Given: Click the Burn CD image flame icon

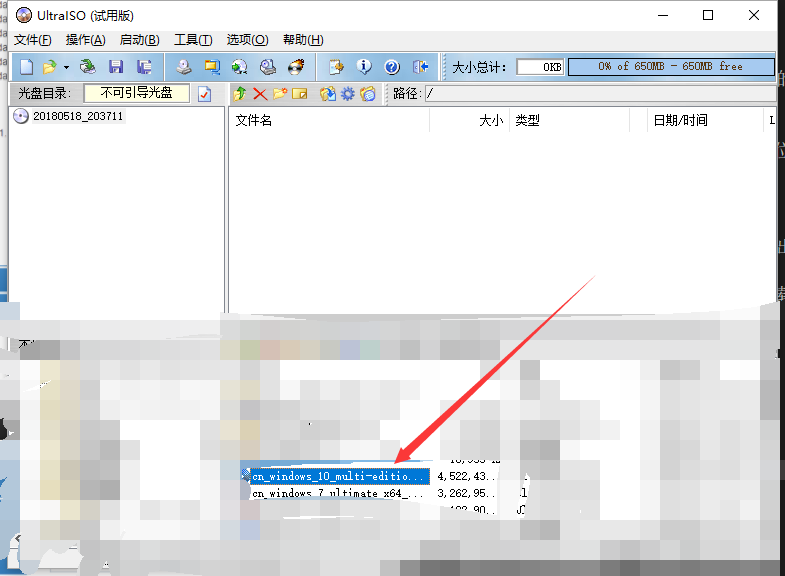Looking at the screenshot, I should point(296,67).
